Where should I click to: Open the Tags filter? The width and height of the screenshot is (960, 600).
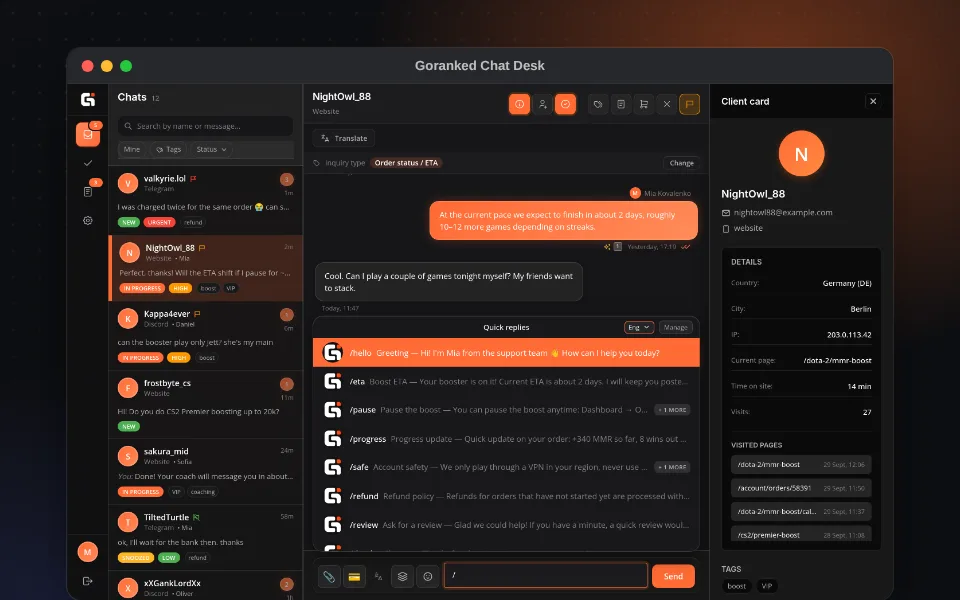tap(168, 149)
